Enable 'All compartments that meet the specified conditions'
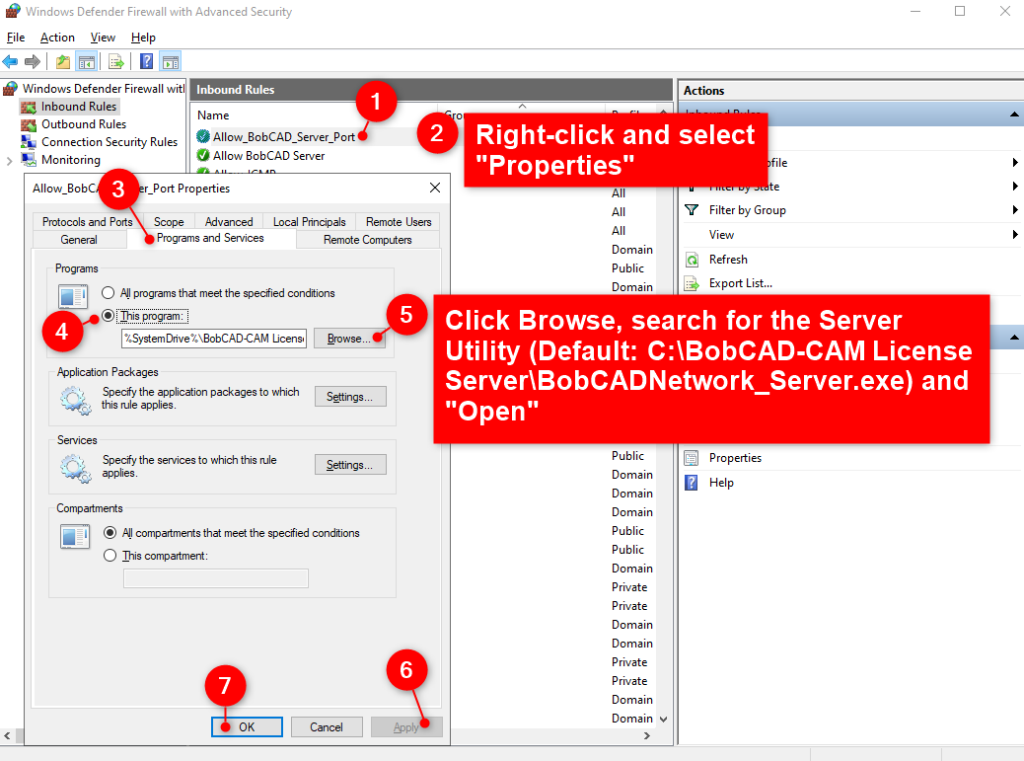 (110, 532)
